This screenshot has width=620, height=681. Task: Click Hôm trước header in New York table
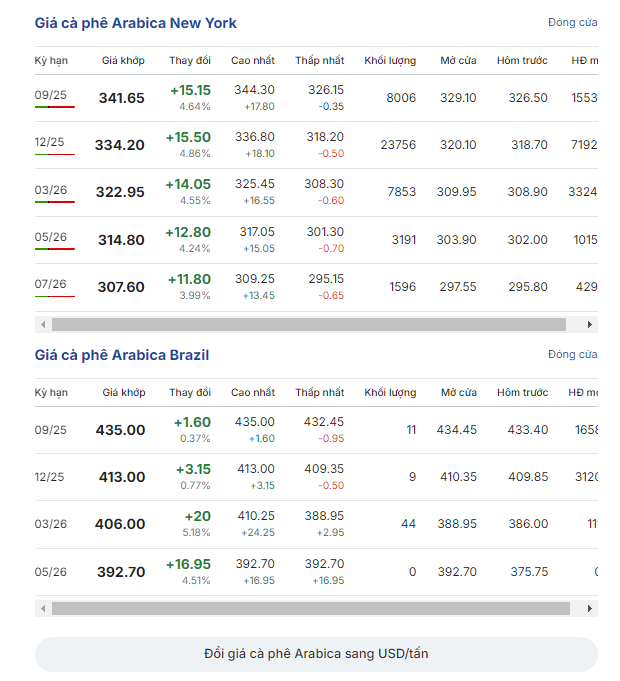[522, 60]
